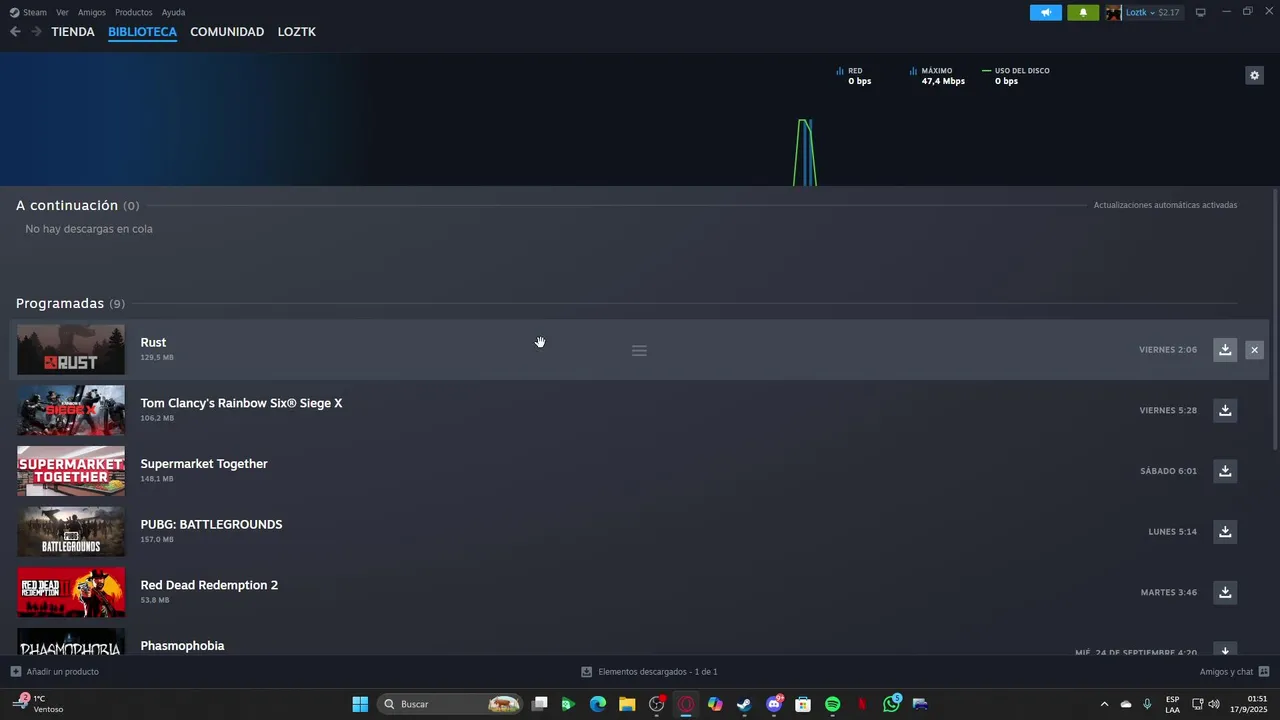The image size is (1280, 720).
Task: Click the PUBG: BATTLEGROUNDS title
Action: (x=211, y=524)
